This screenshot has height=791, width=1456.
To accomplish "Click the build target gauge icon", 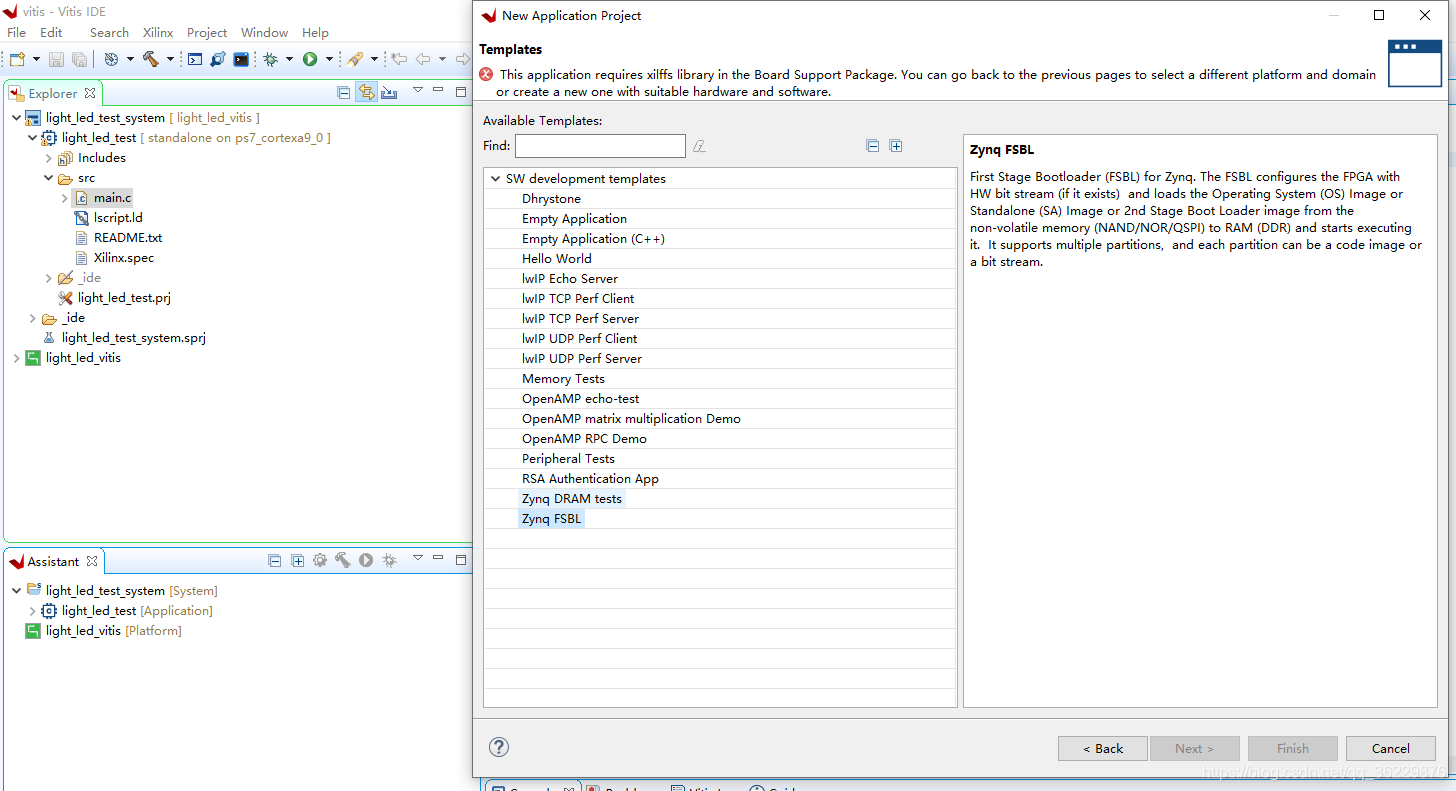I will click(111, 60).
